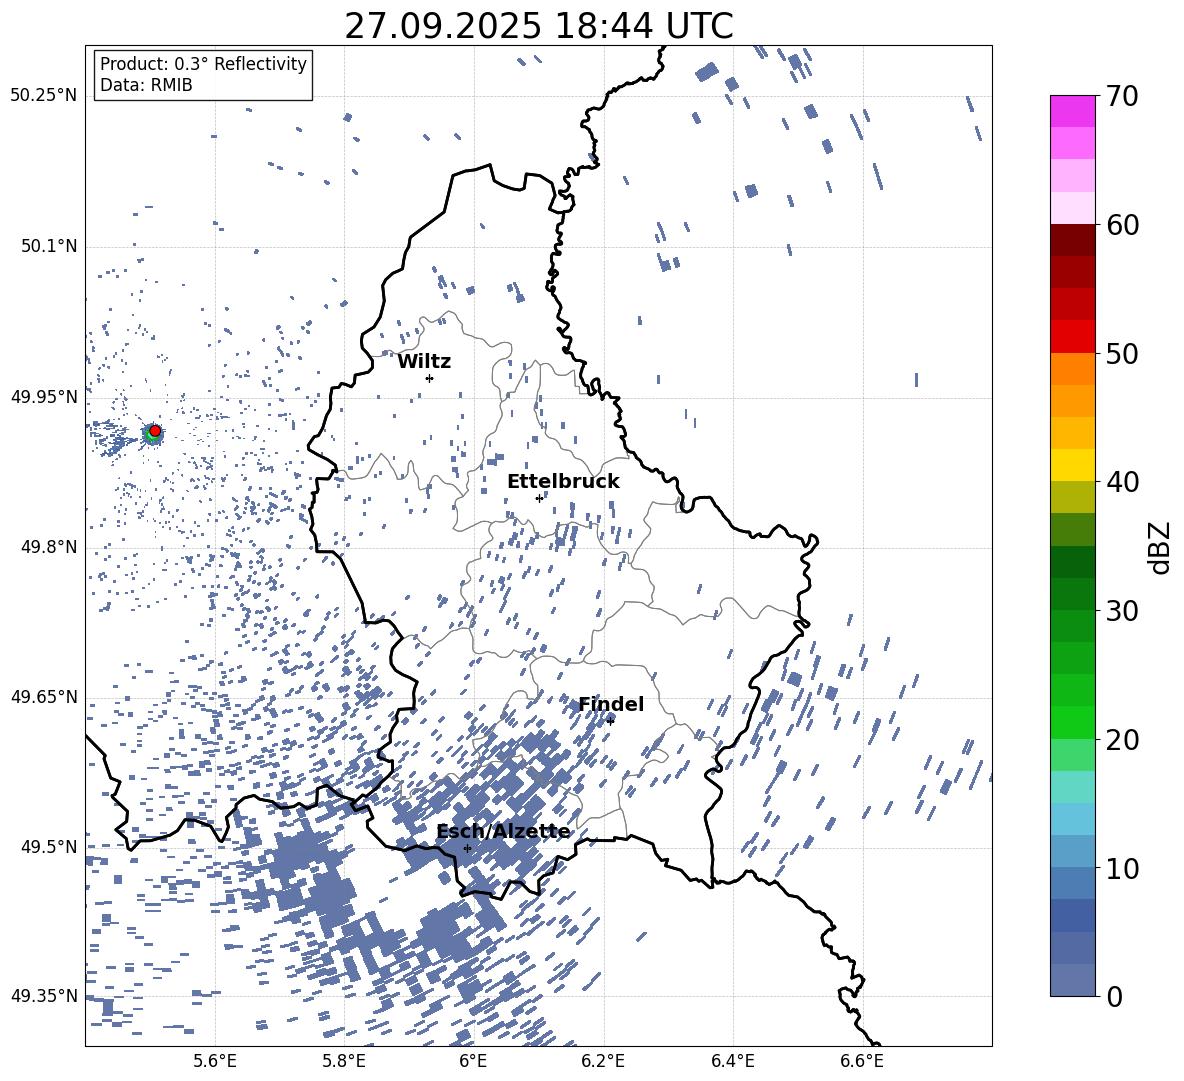Click the cross marker below Findel
Viewport: 1184px width, 1081px height.
coord(610,721)
